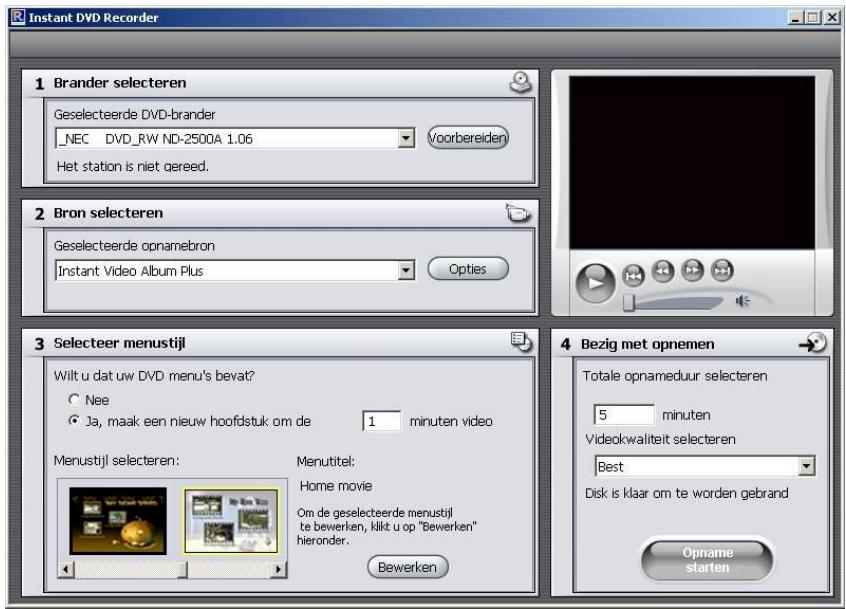846x609 pixels.
Task: Click the 'Bezig met opnemen' section heading
Action: pyautogui.click(x=647, y=344)
